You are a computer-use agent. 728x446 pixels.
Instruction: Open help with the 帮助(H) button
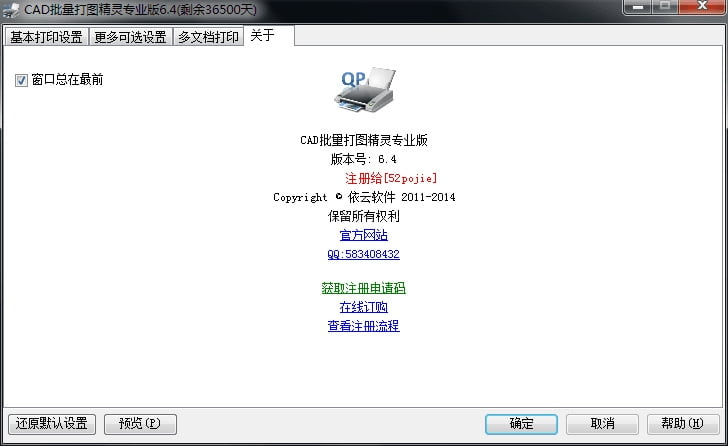682,424
